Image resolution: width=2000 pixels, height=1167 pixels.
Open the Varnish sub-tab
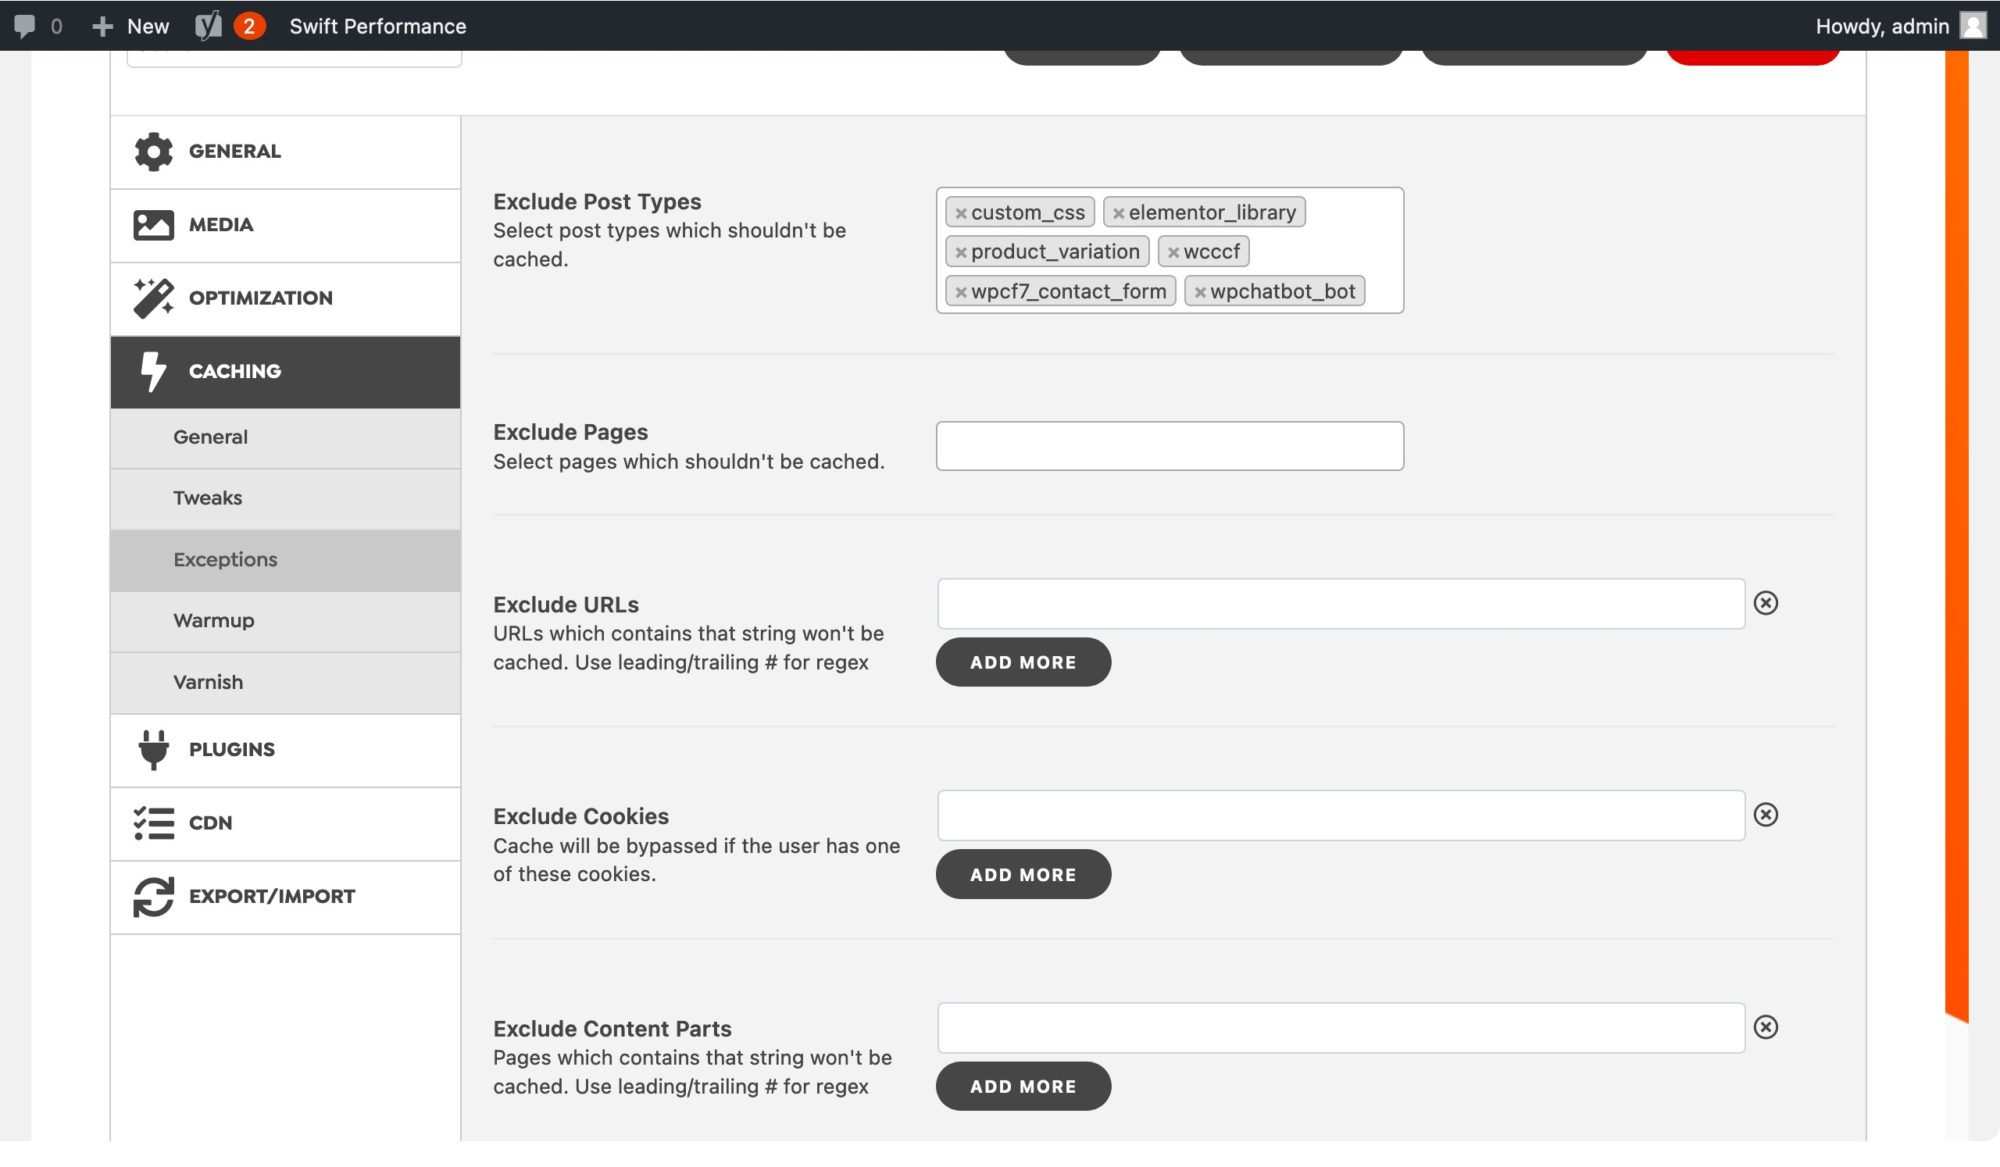(285, 683)
